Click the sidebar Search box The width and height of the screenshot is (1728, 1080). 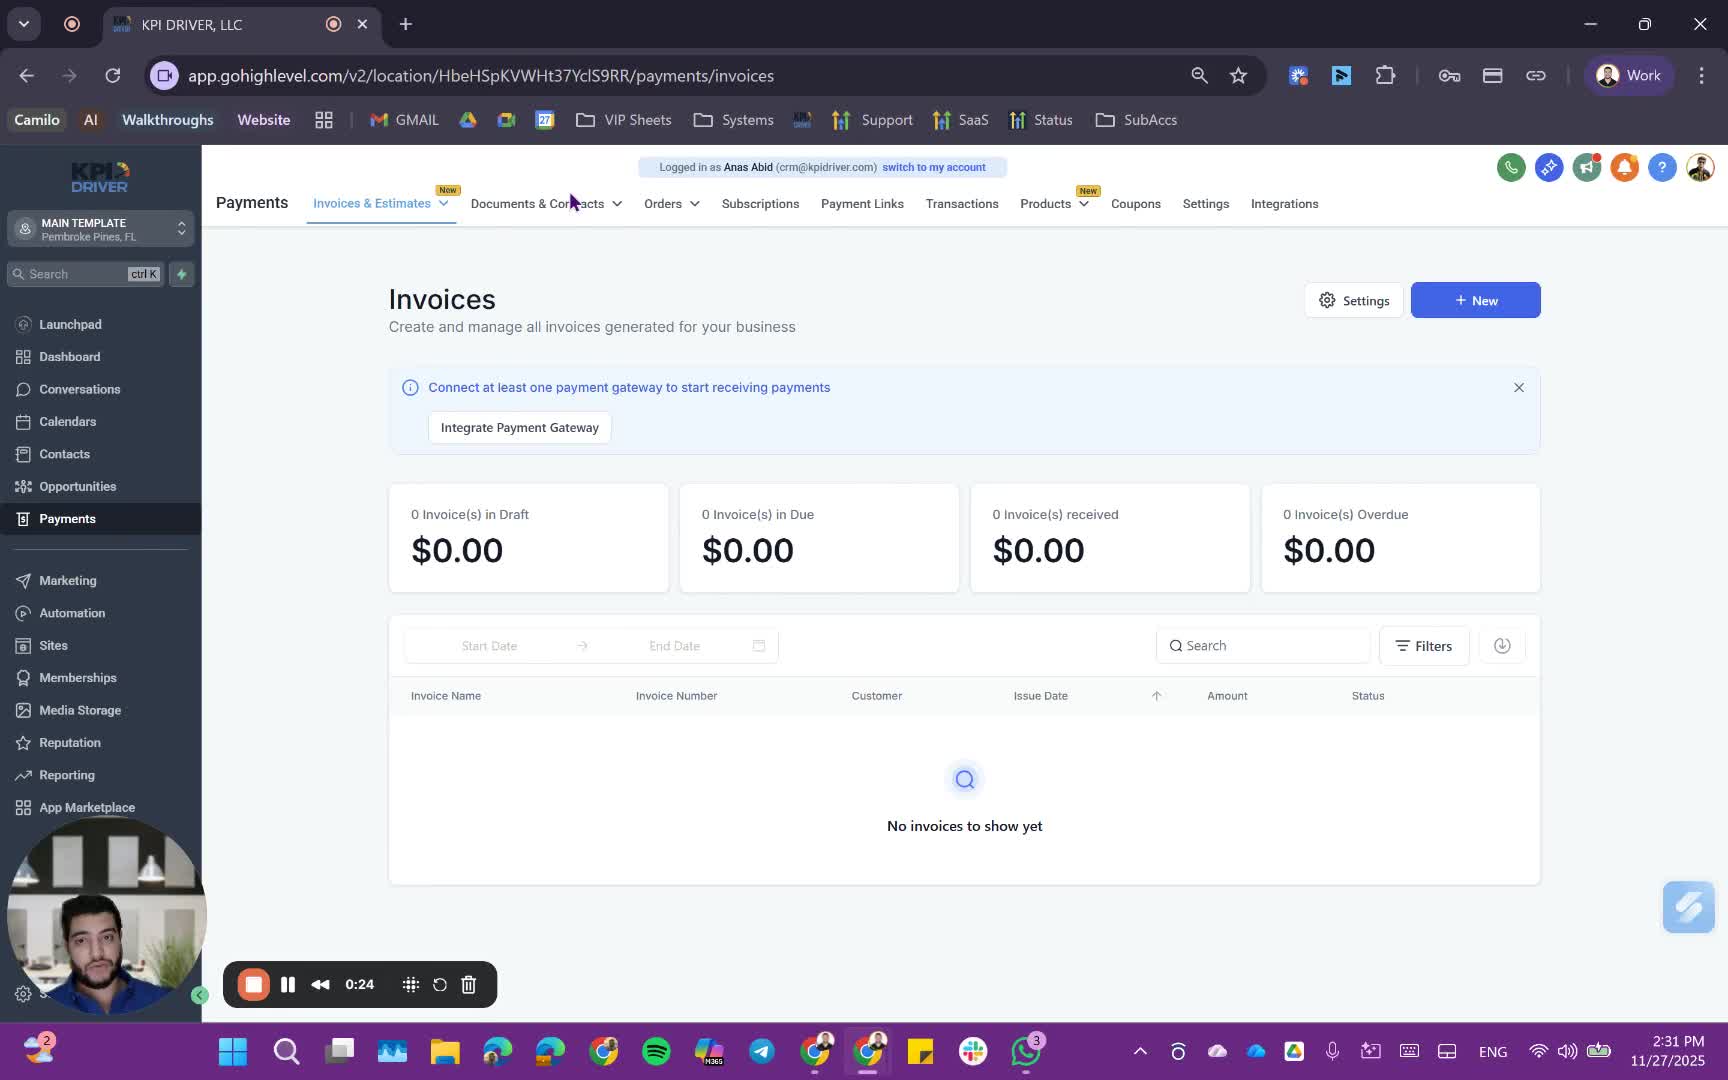[84, 274]
